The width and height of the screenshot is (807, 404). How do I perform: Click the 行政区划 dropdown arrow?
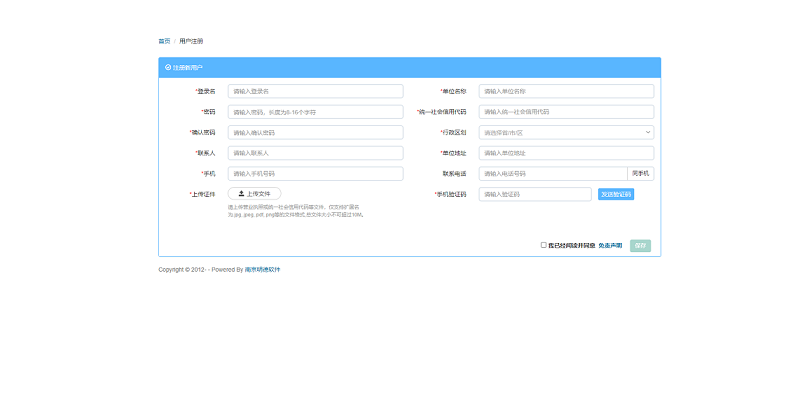pos(648,132)
